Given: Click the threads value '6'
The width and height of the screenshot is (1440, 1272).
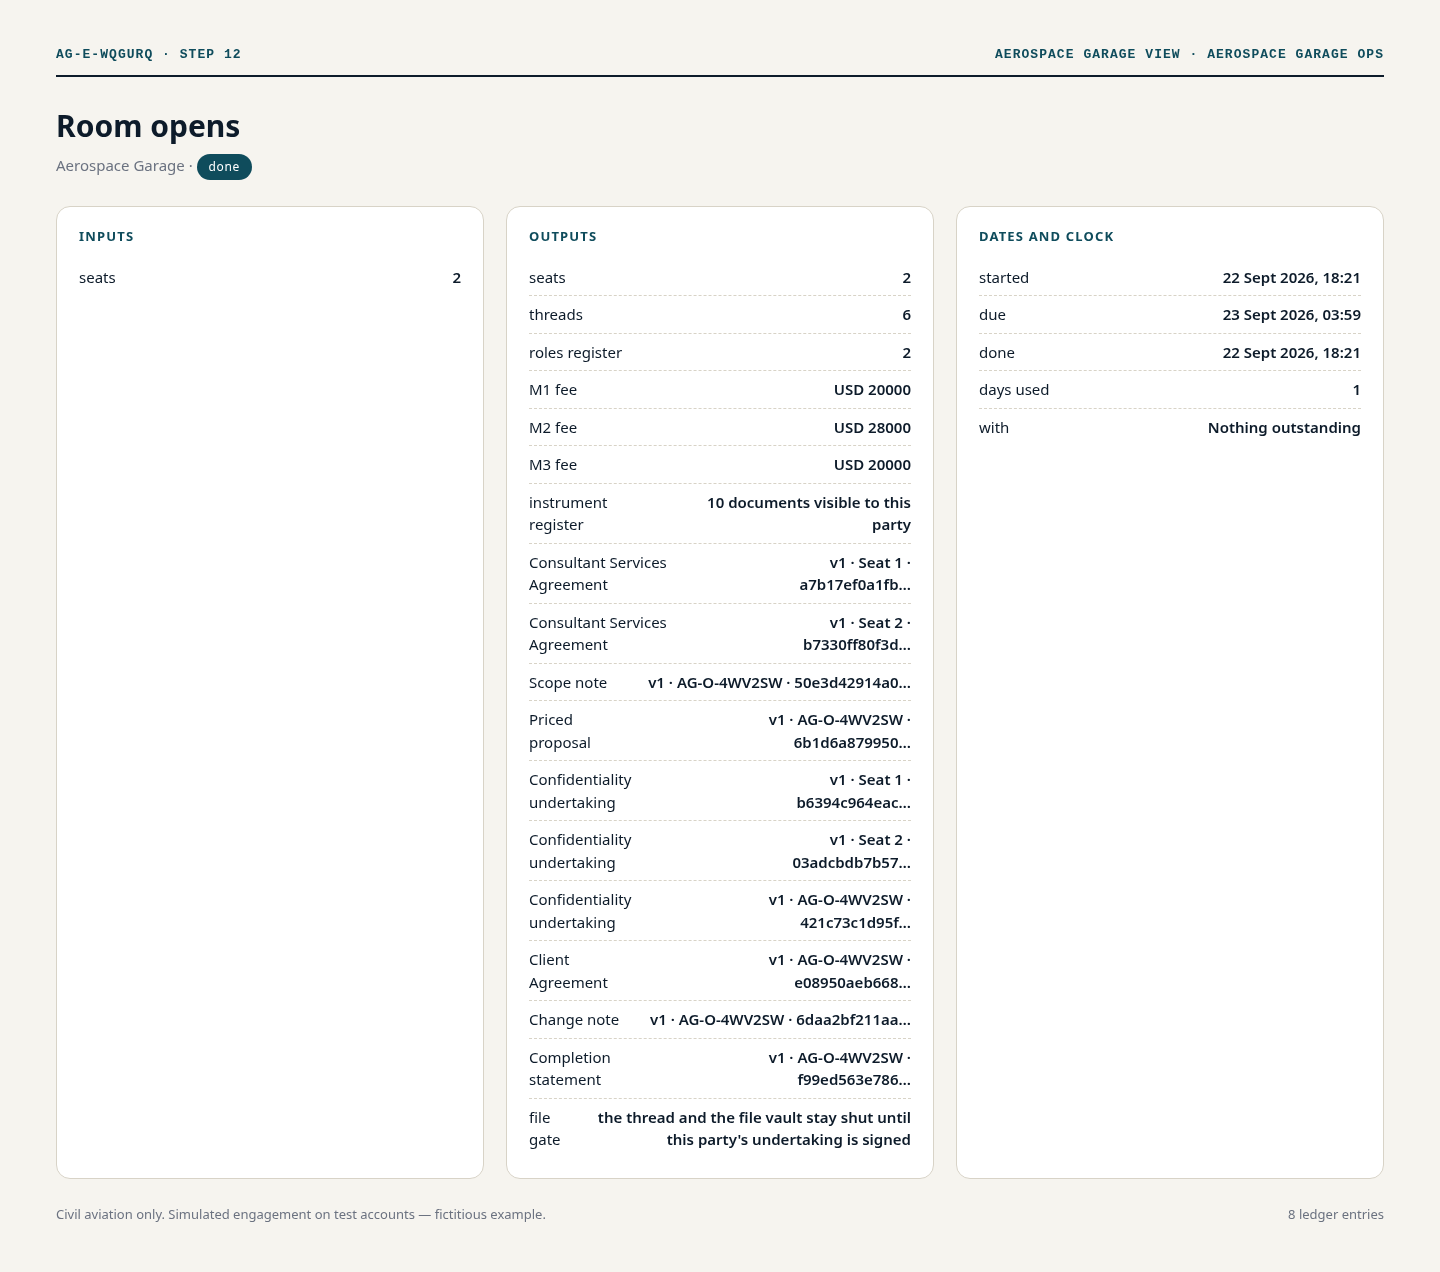Looking at the screenshot, I should (907, 315).
